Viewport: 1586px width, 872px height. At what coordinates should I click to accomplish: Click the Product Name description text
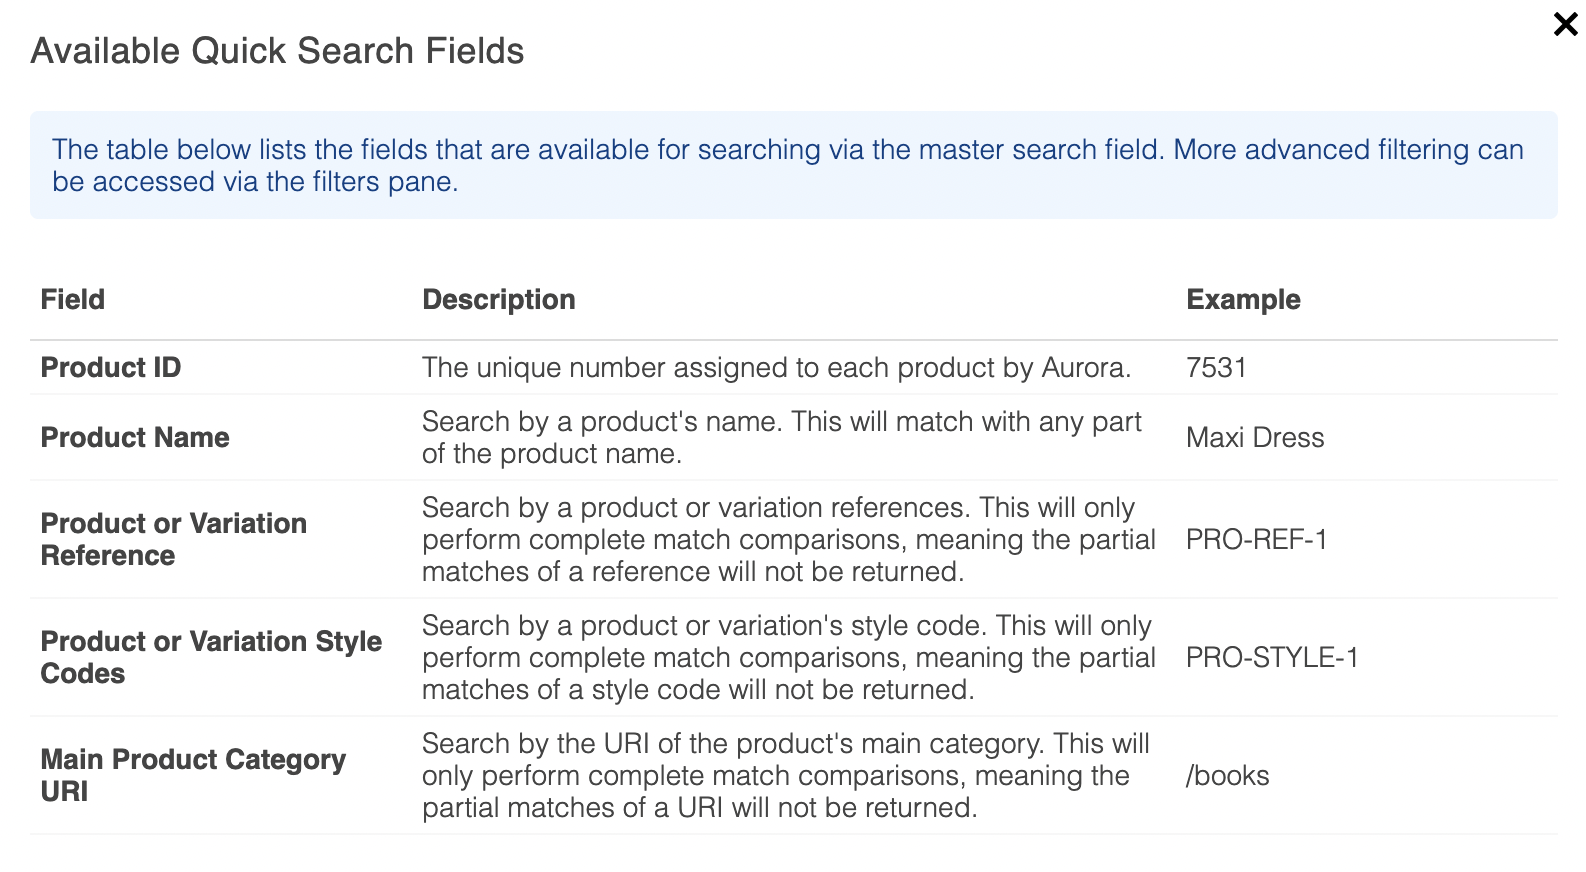coord(781,438)
